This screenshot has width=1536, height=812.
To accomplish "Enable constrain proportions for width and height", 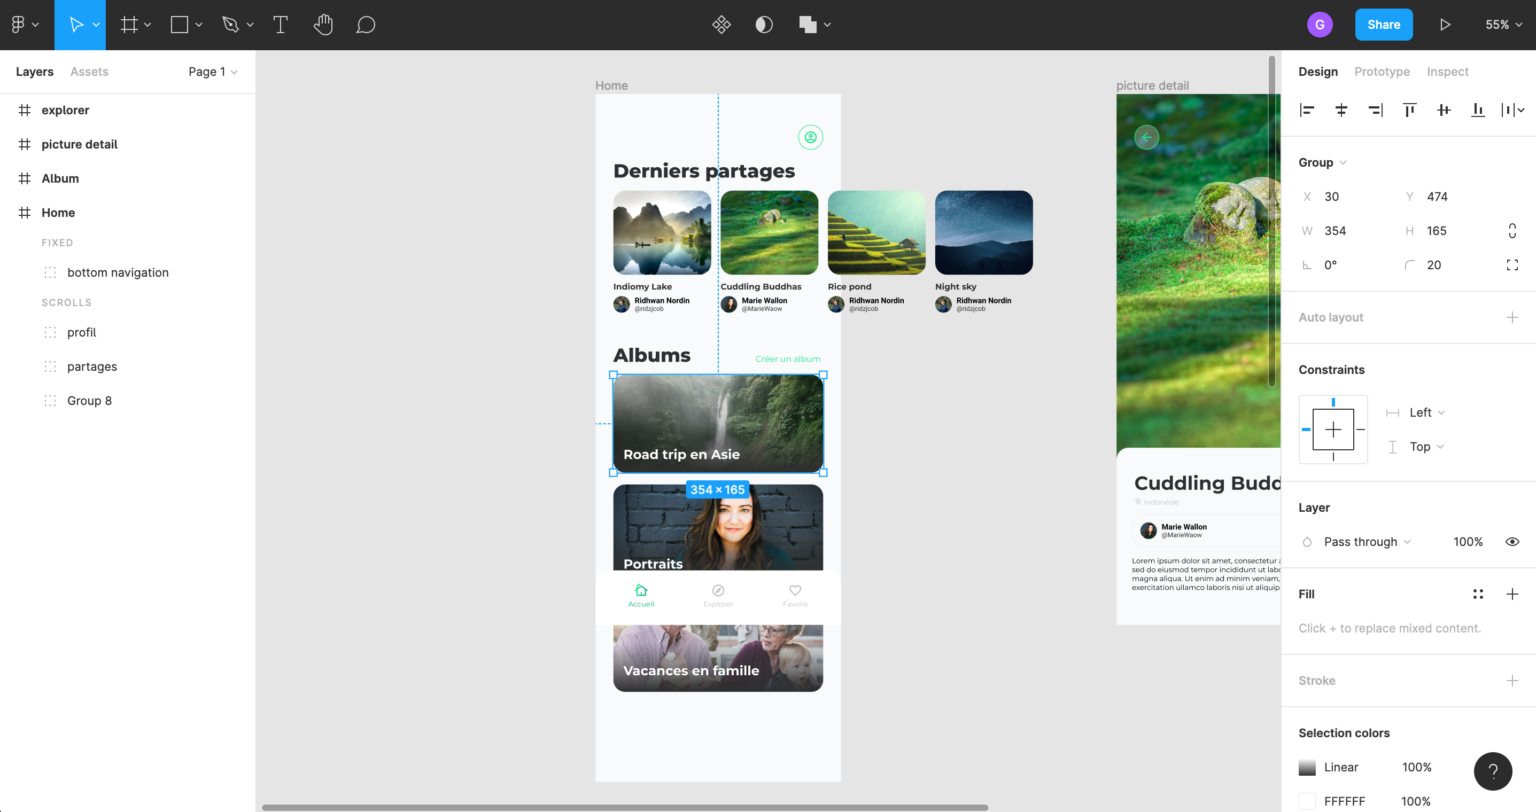I will point(1511,230).
